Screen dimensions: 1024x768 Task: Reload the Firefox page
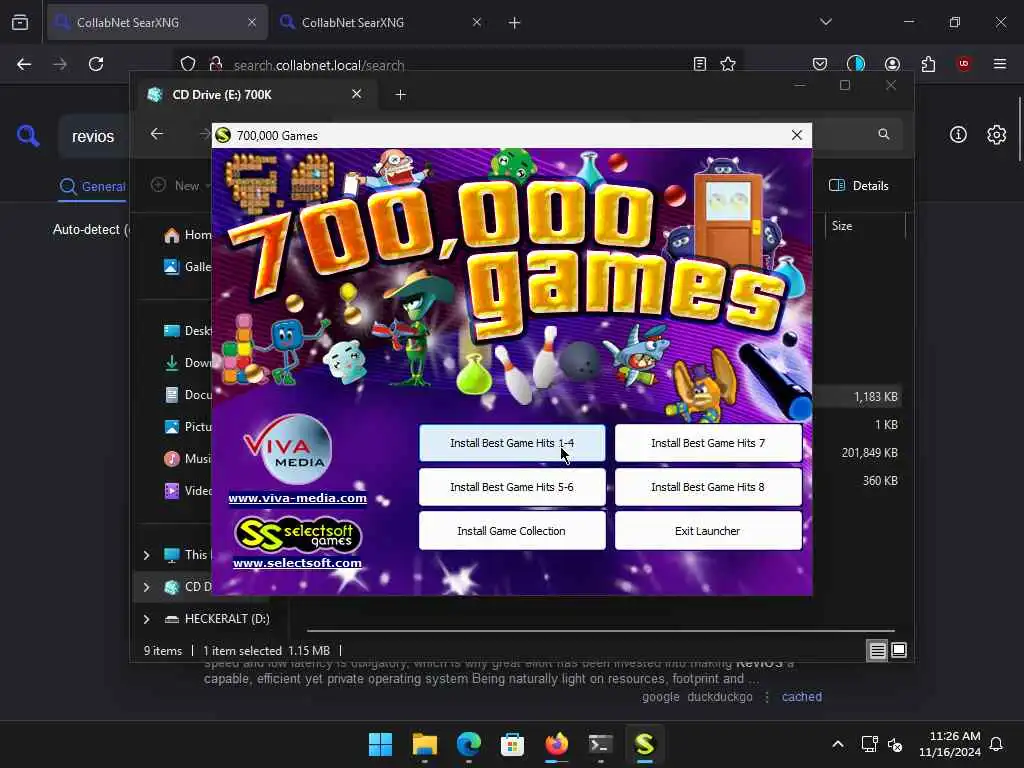tap(96, 64)
